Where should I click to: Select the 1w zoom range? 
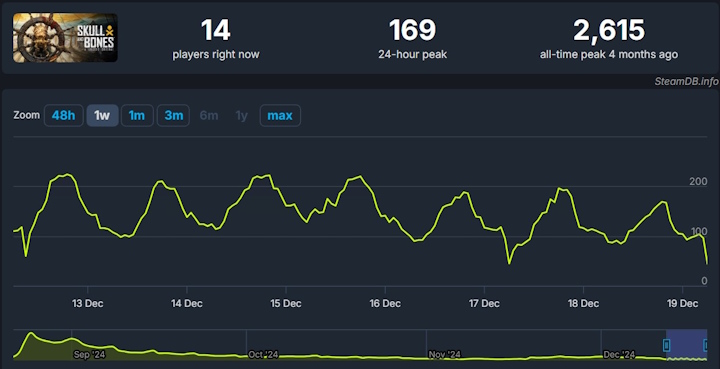[102, 115]
